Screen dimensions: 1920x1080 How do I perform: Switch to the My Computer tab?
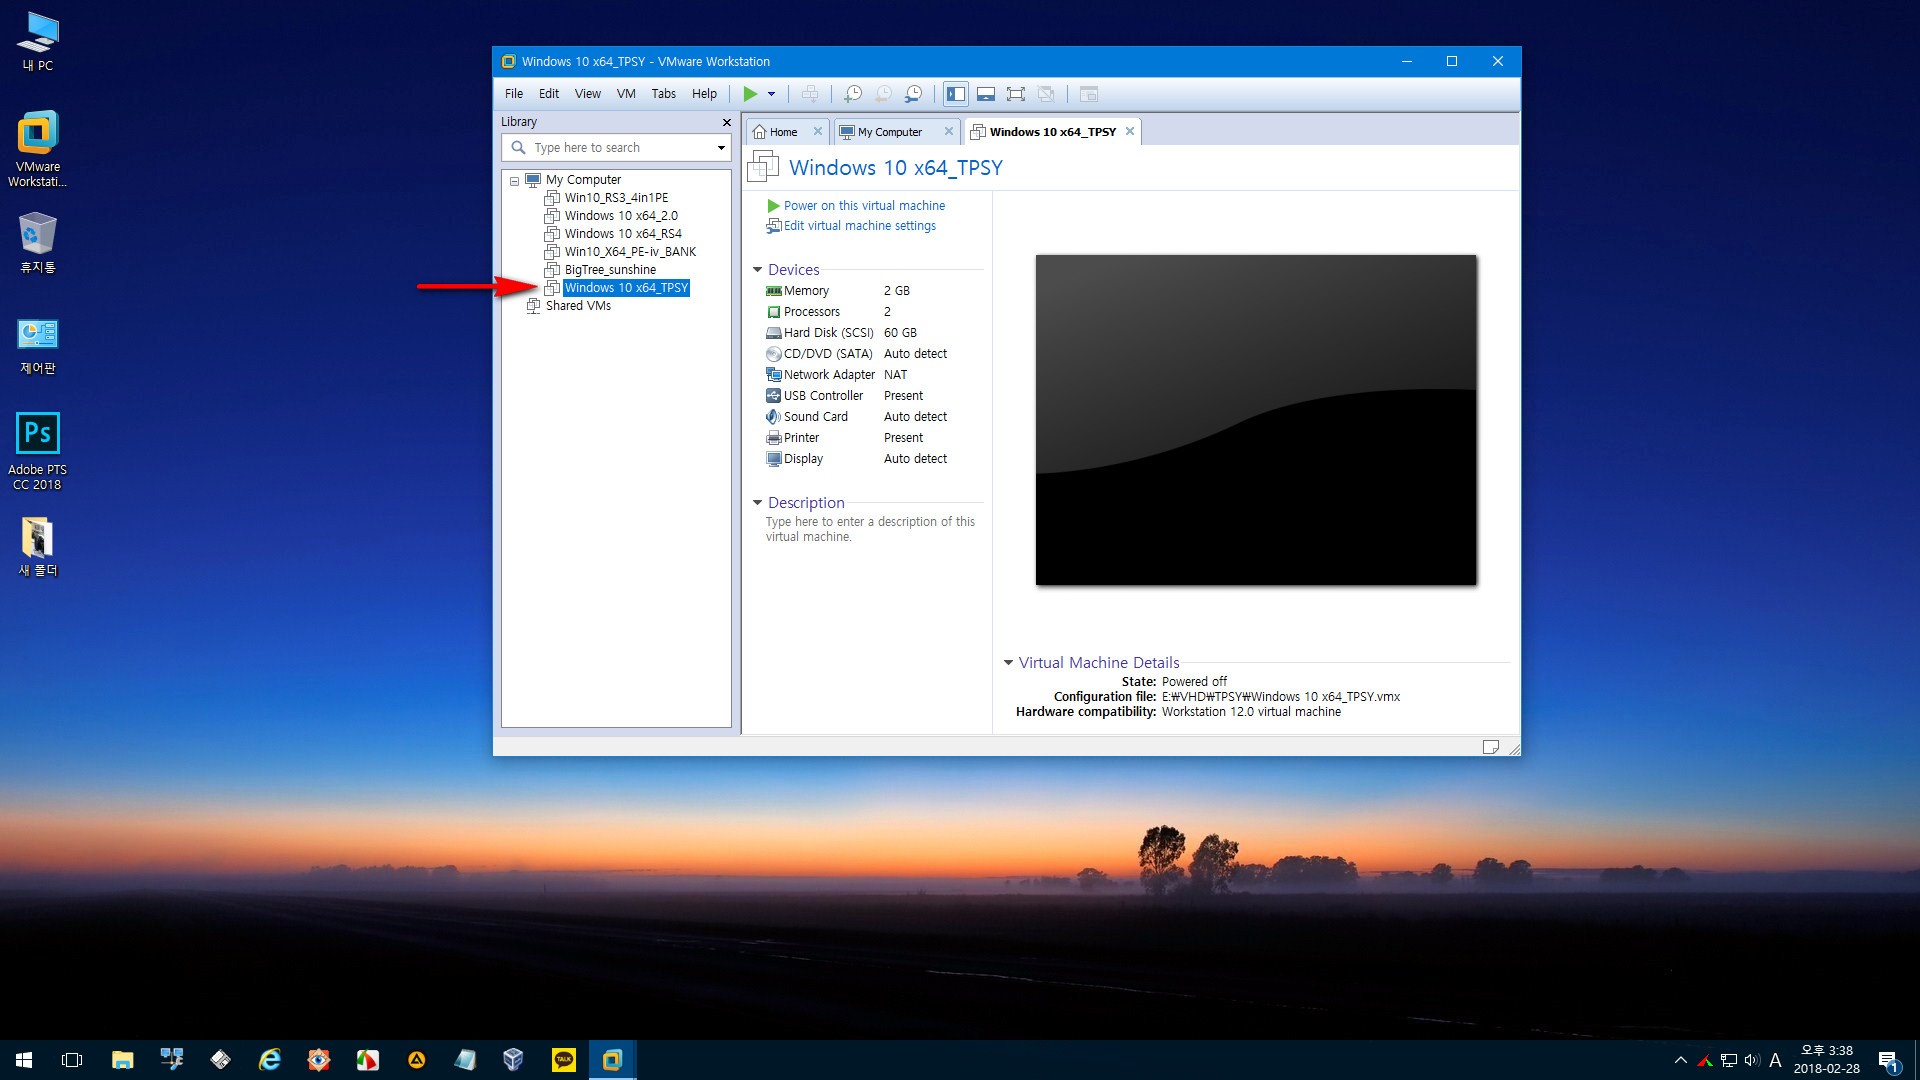[890, 132]
